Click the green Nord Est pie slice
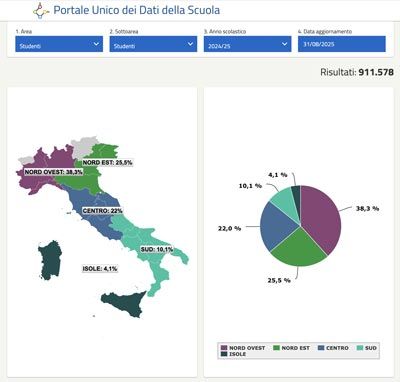The image size is (400, 382). [x=298, y=248]
